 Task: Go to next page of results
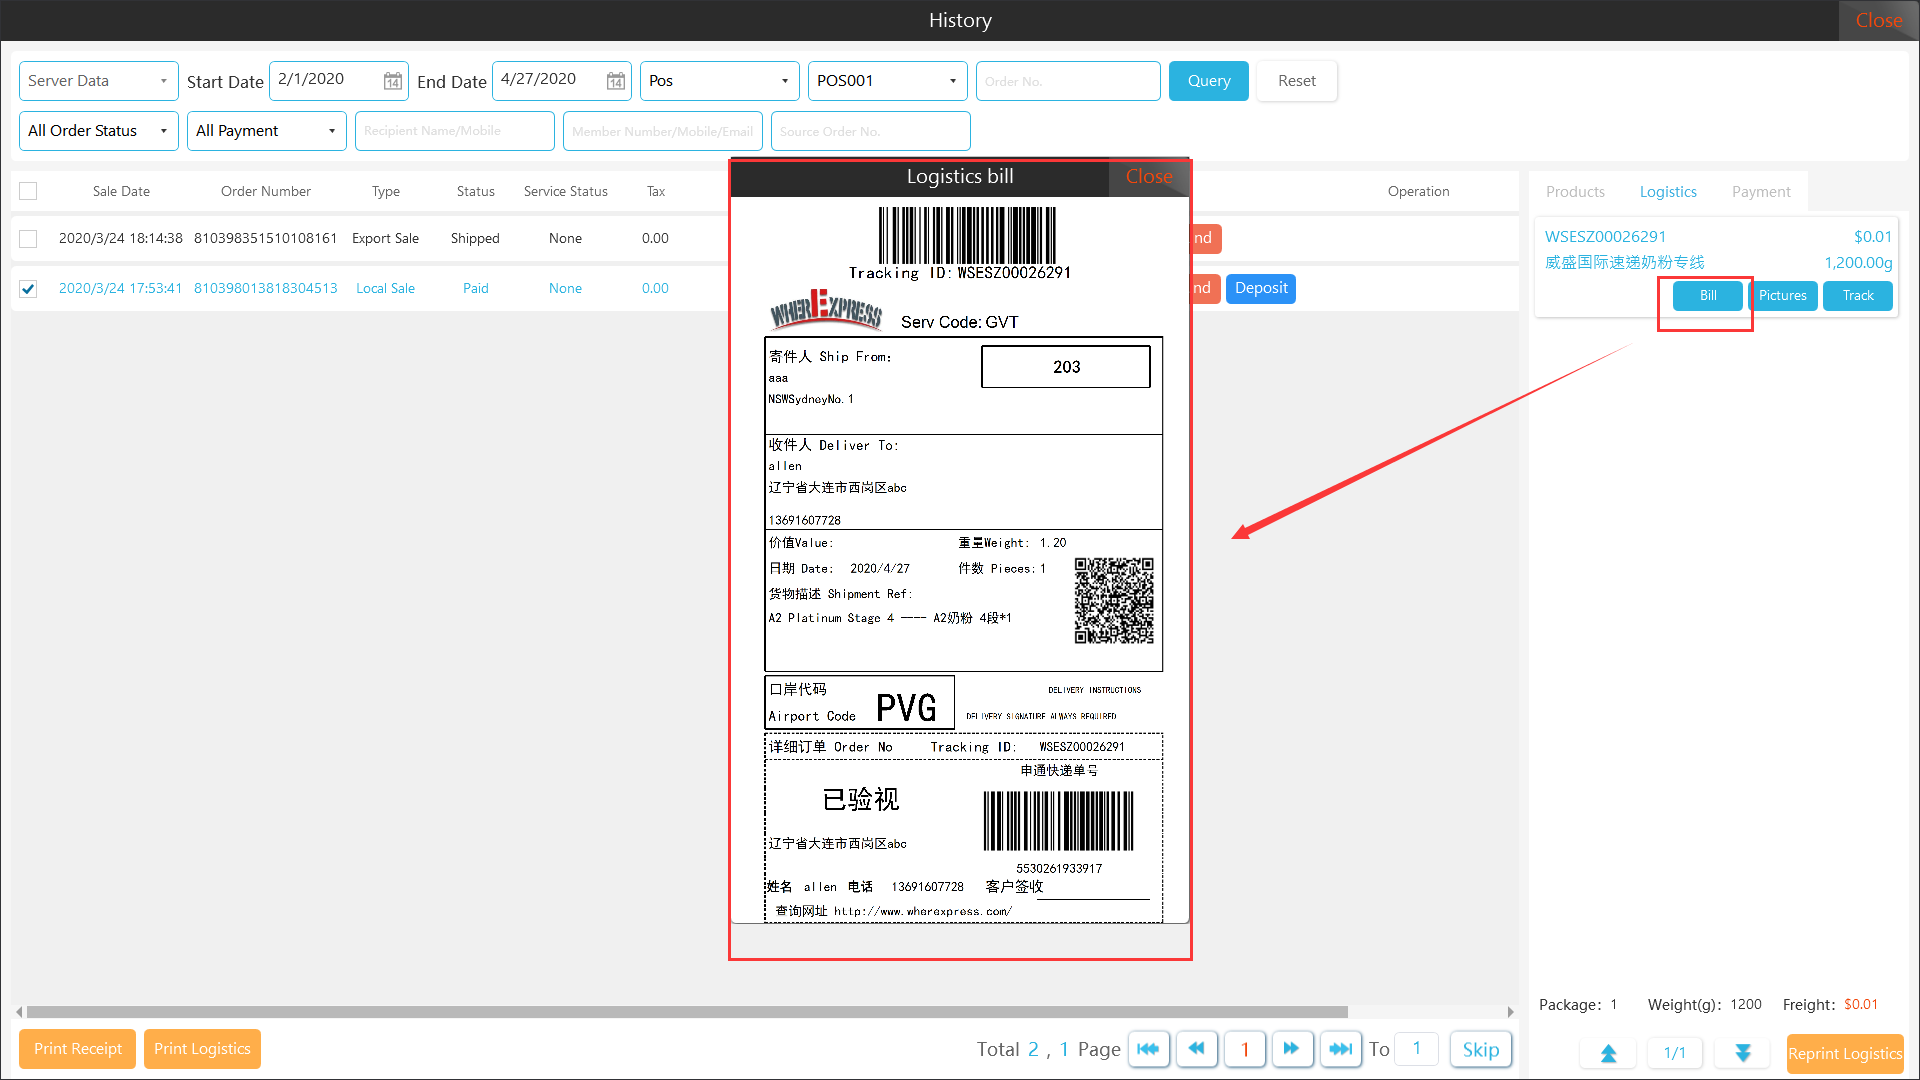1291,1049
